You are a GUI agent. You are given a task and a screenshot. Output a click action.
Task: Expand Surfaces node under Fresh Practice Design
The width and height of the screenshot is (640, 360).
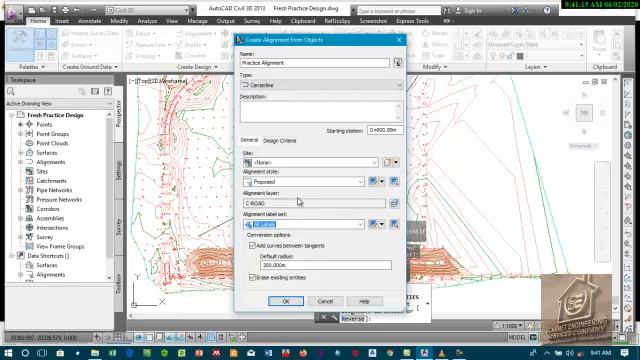20,153
